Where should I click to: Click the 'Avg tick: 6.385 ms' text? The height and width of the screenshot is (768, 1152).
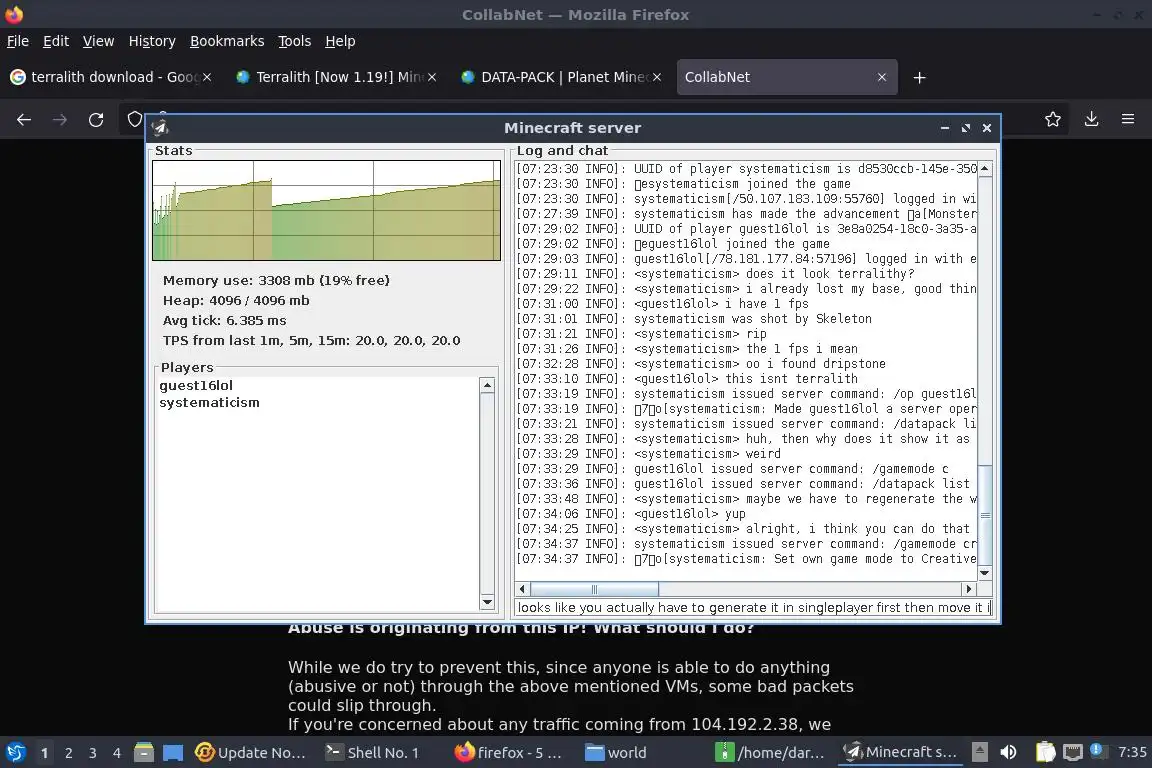224,320
